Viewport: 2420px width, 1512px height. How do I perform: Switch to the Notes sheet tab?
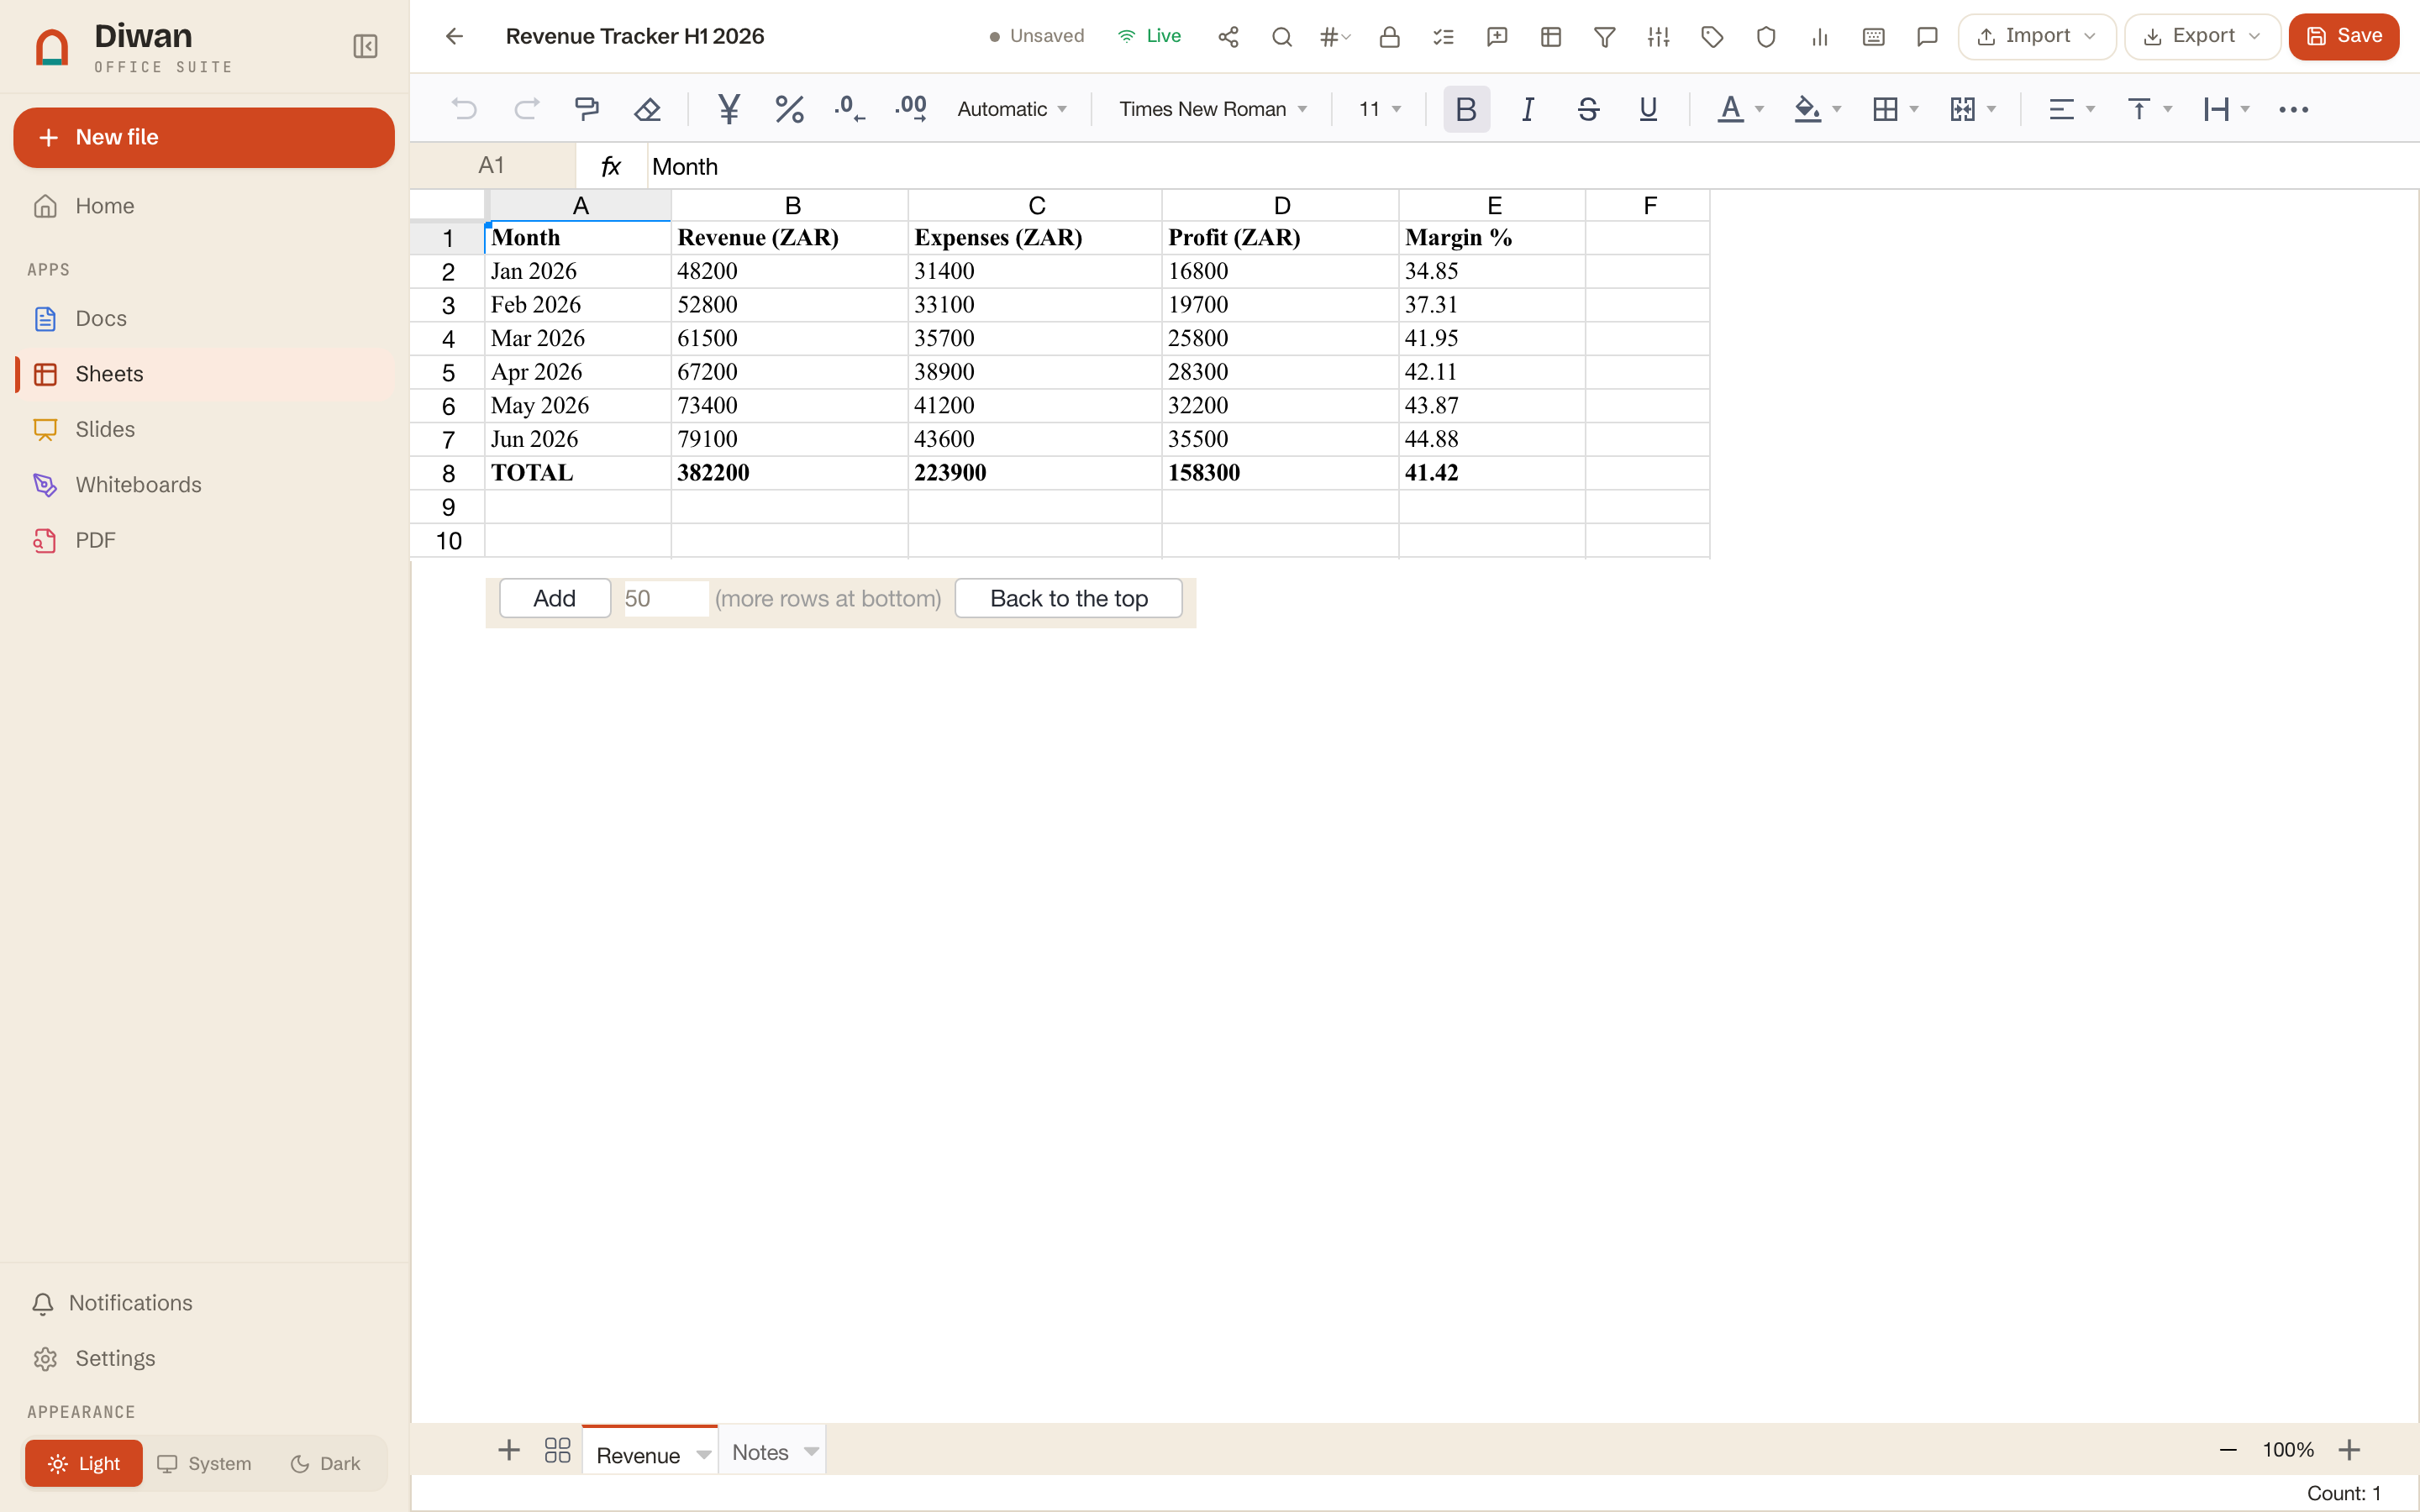pyautogui.click(x=760, y=1452)
